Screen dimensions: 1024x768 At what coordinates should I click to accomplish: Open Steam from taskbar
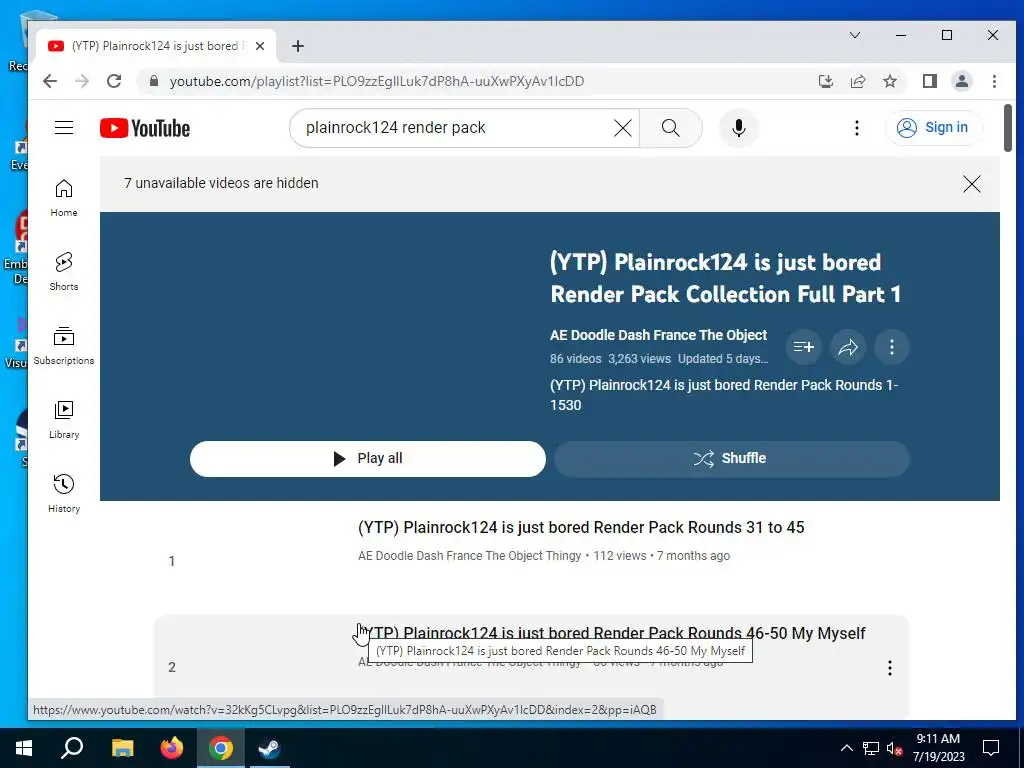[x=269, y=748]
